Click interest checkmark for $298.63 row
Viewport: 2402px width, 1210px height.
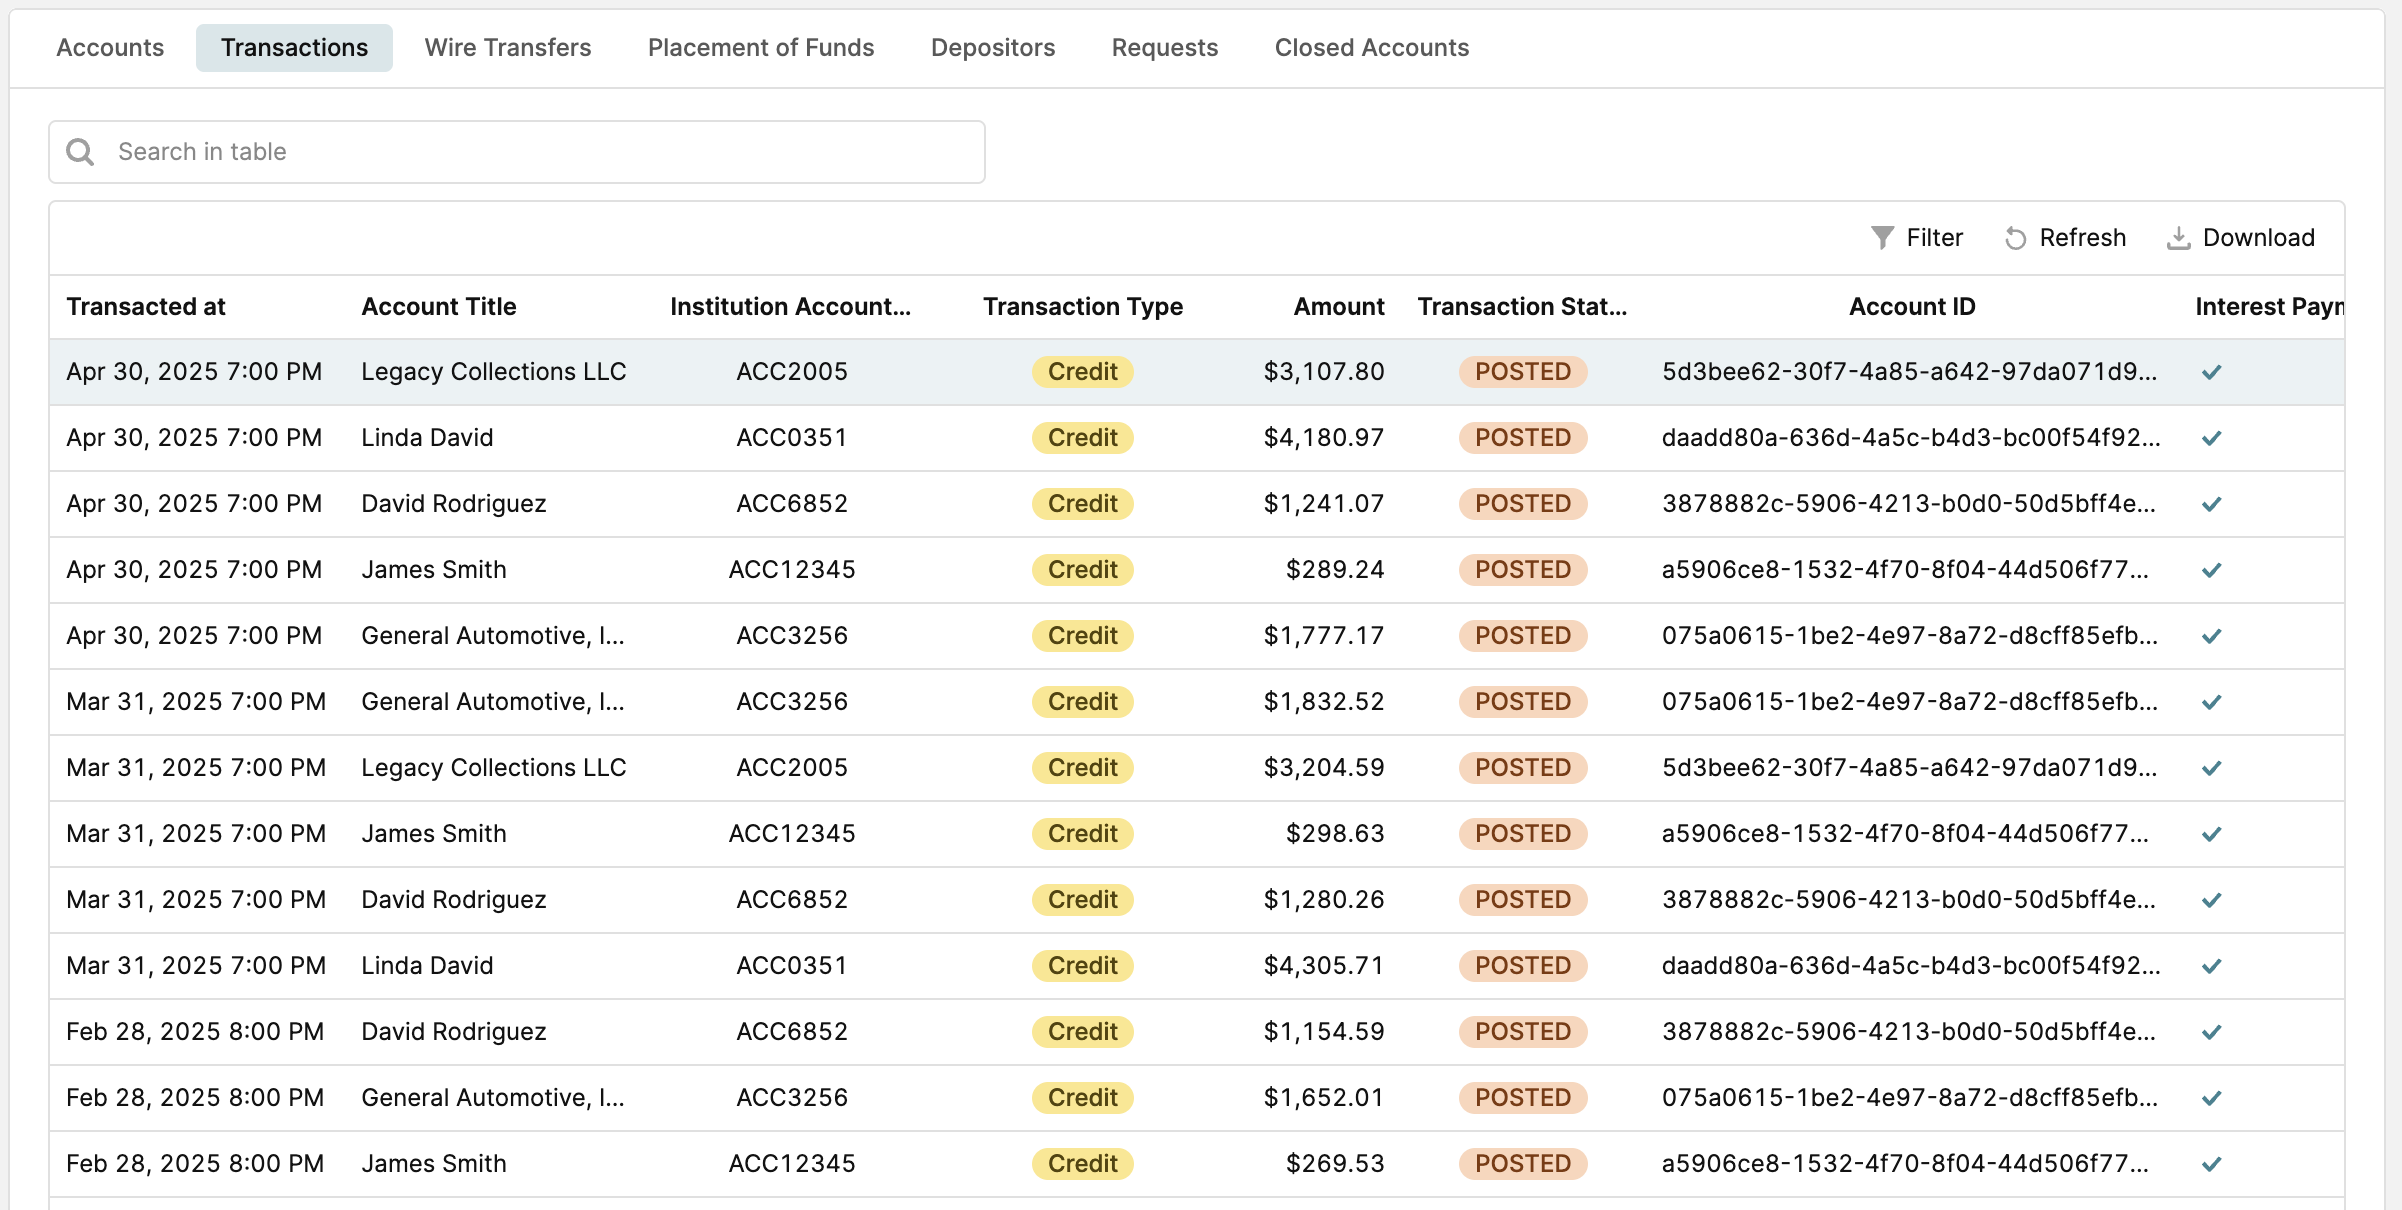[2212, 834]
